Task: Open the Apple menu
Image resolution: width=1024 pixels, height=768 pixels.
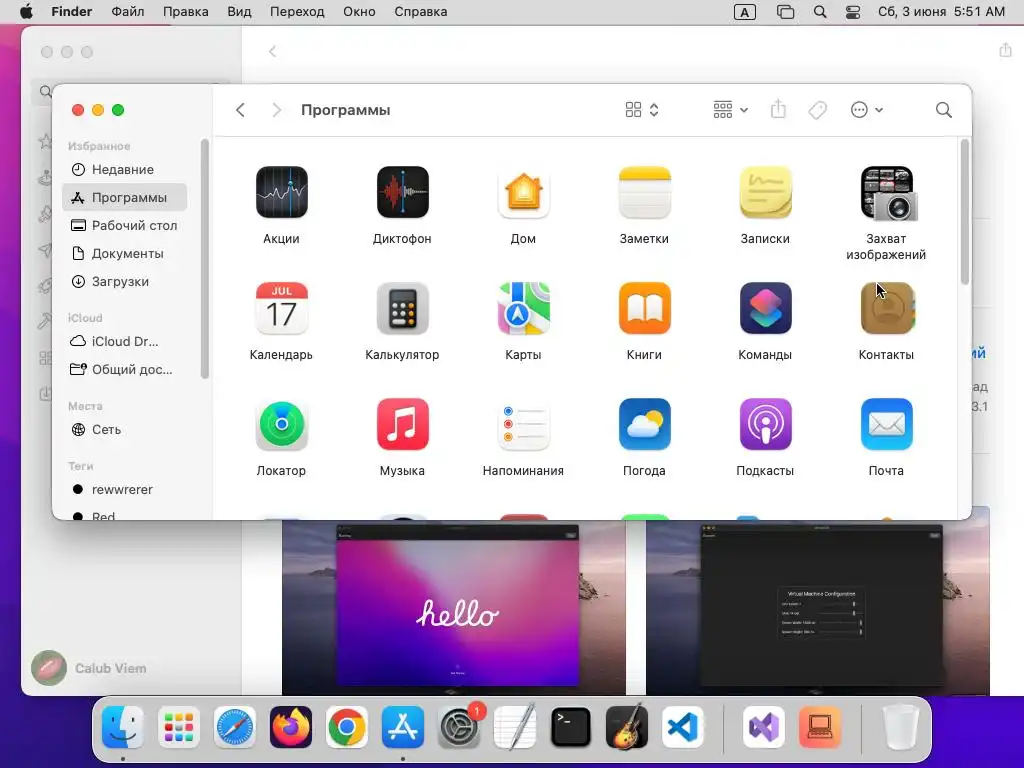Action: [26, 12]
